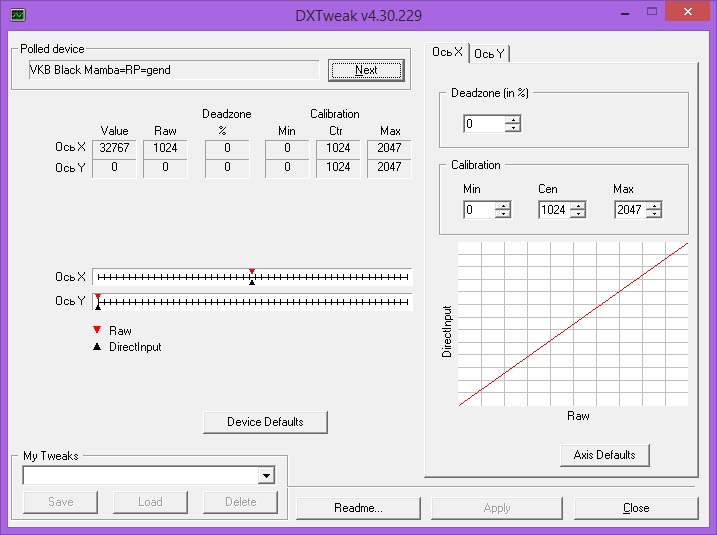Screen dimensions: 717x535
Task: Click the DXTweak app icon in title bar
Action: (18, 15)
